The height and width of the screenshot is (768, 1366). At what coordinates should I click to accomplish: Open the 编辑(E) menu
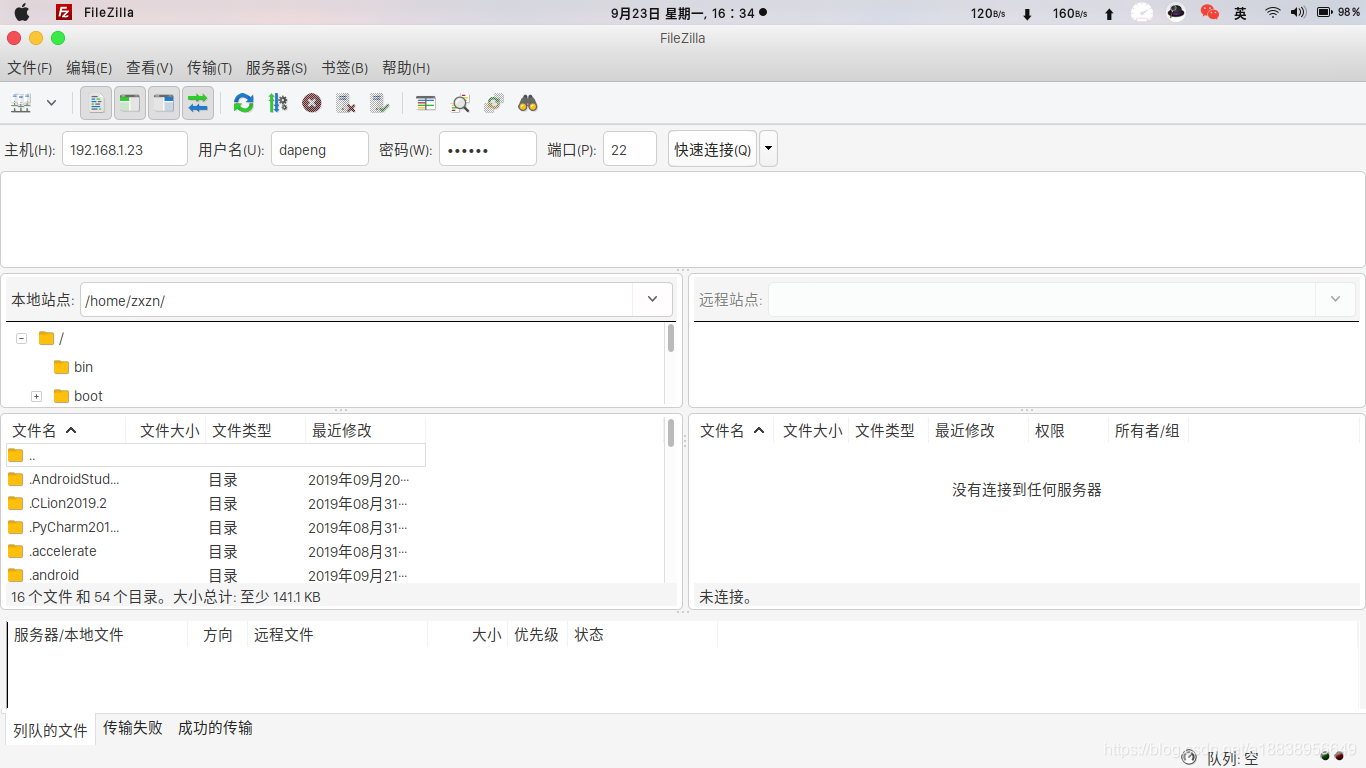tap(89, 68)
